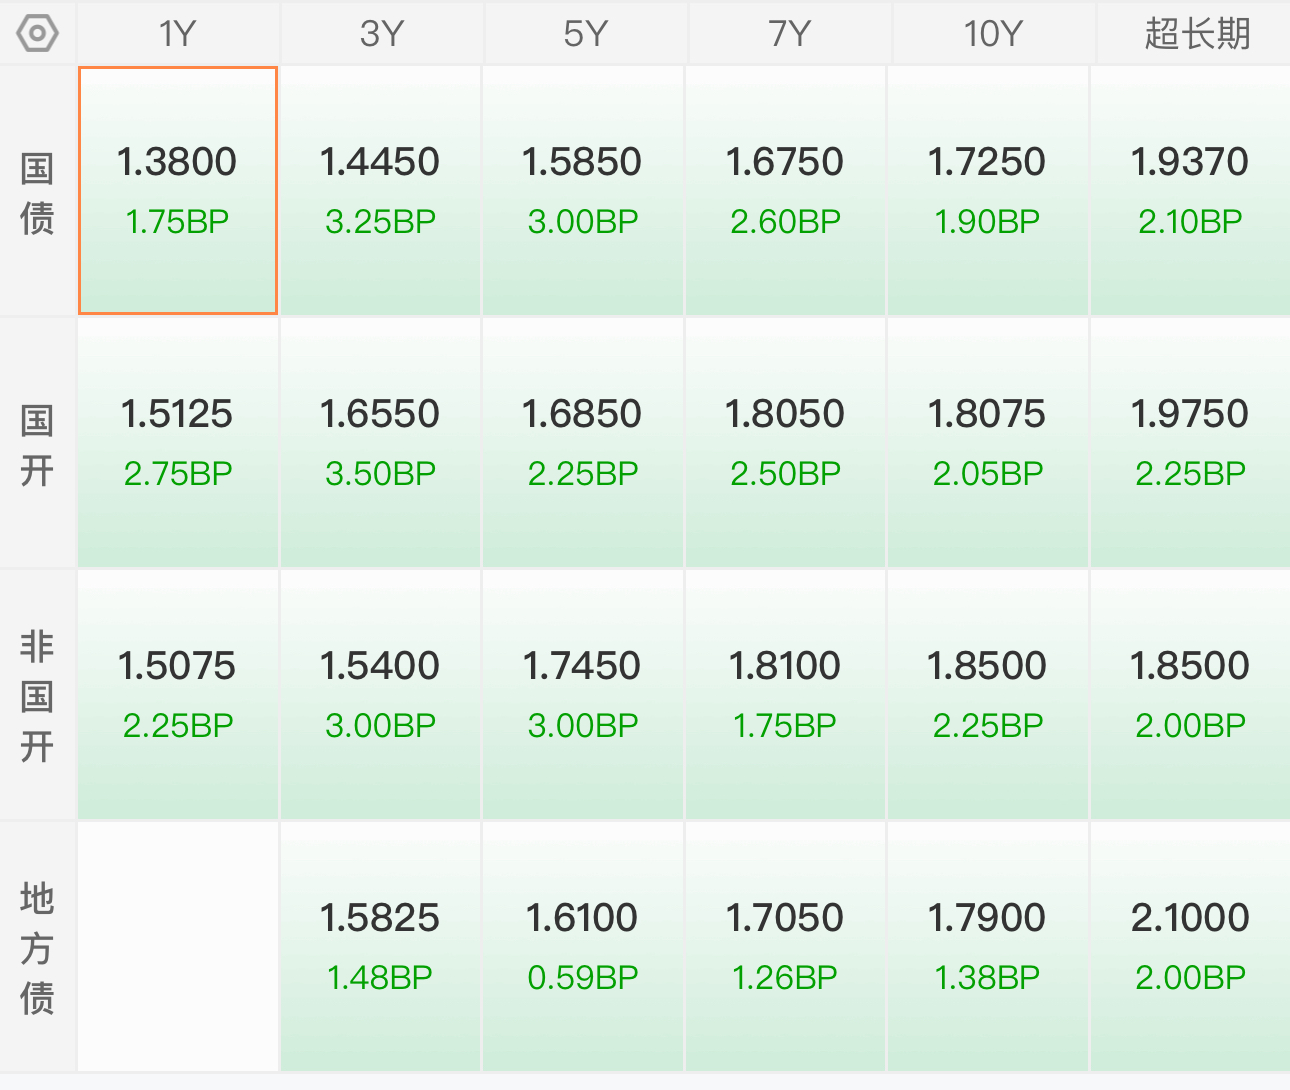Click the 国开 超长期 cell 1.9750

point(1190,443)
